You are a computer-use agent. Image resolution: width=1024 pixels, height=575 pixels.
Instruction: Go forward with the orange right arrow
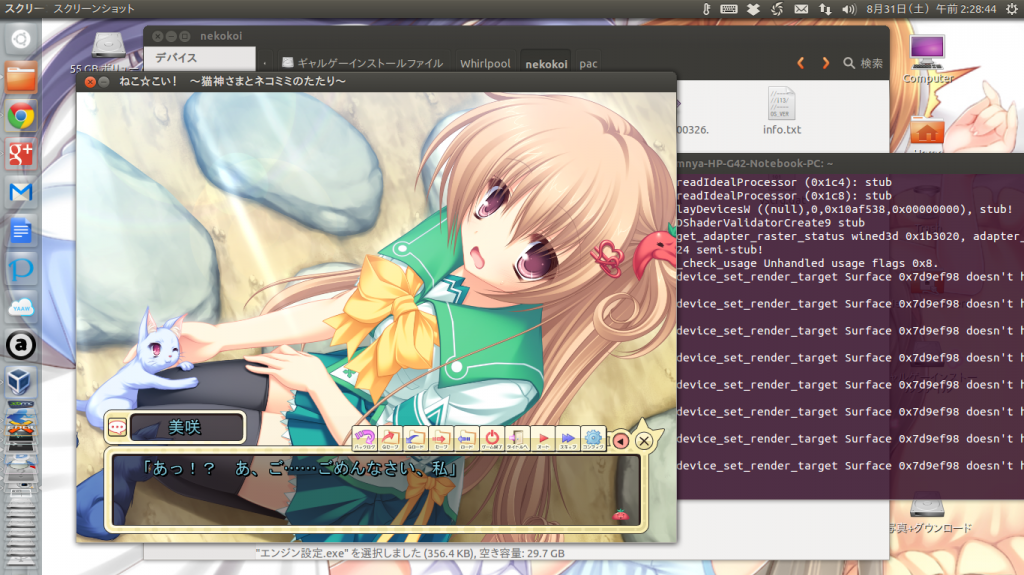[x=825, y=63]
